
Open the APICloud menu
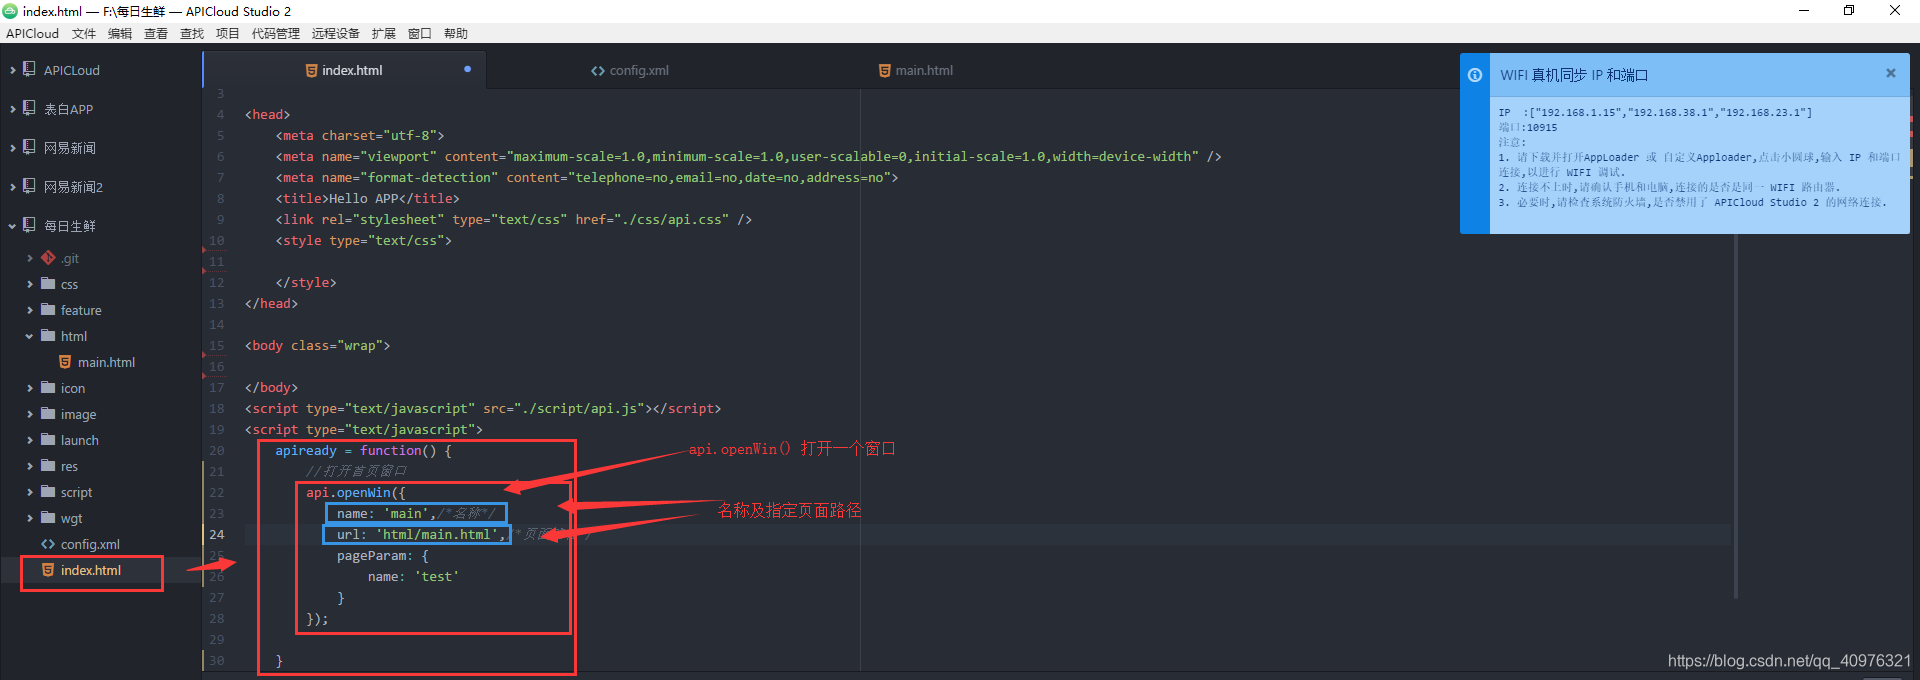pos(32,33)
